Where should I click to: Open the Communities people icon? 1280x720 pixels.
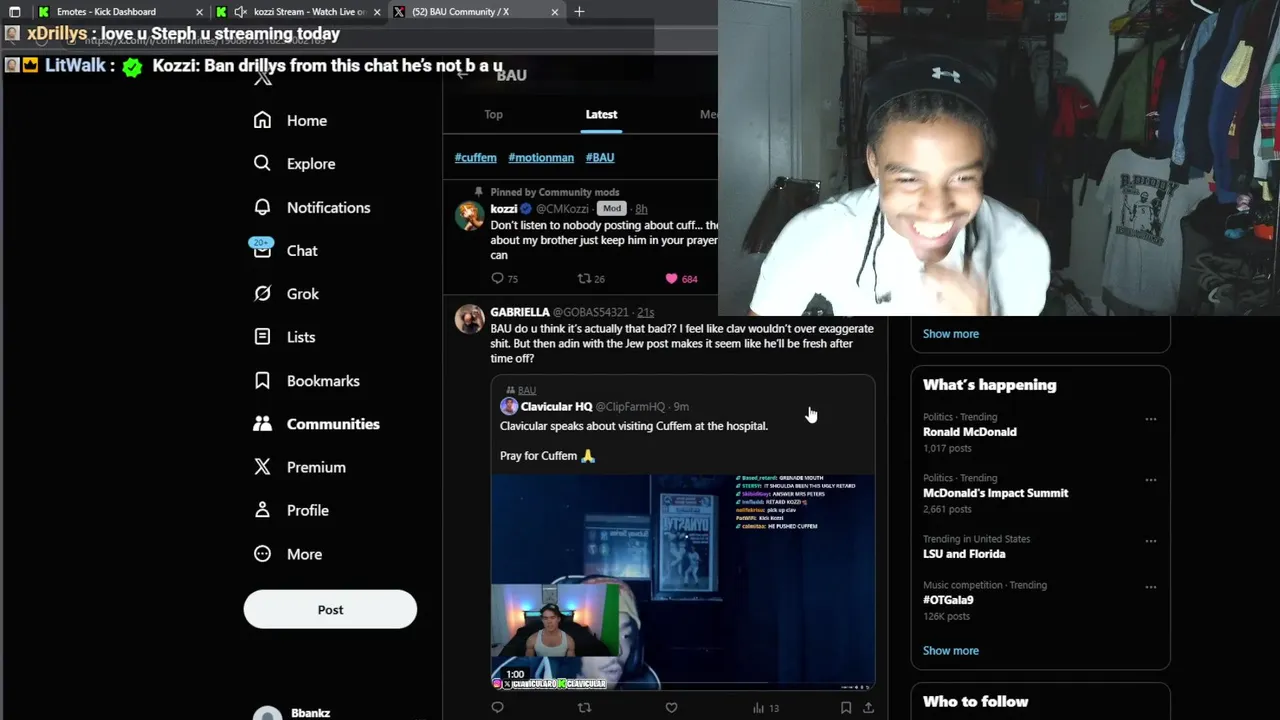[x=262, y=424]
